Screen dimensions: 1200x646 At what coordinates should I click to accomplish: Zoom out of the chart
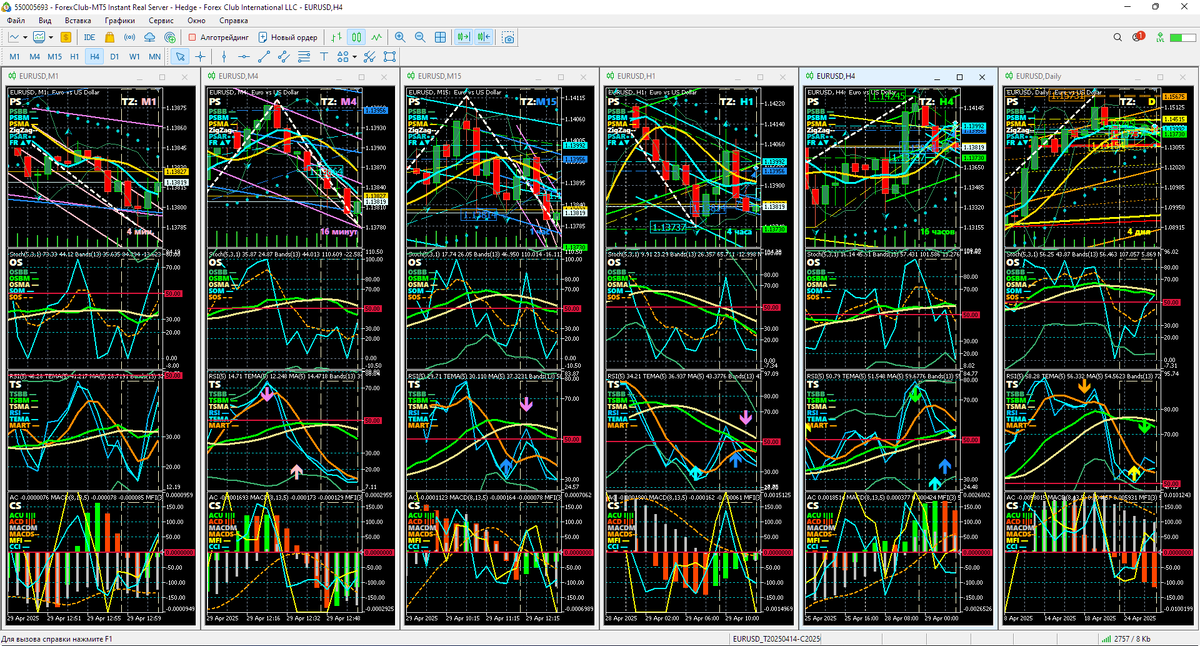click(420, 37)
